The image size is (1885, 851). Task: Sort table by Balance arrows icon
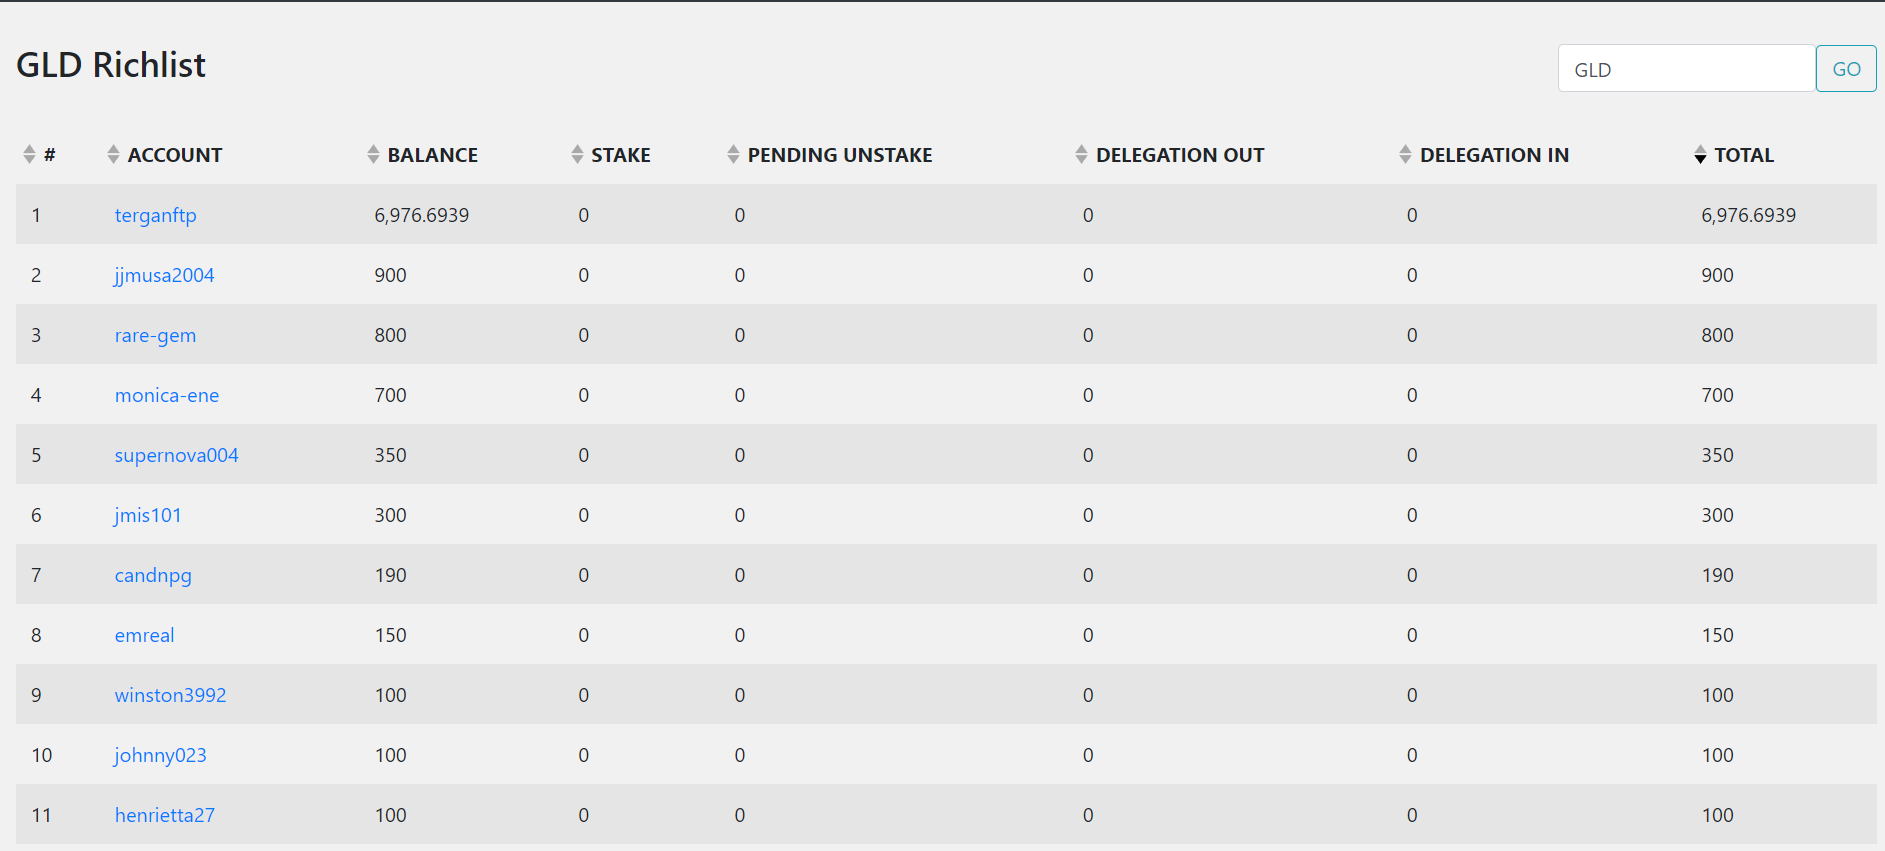[373, 155]
